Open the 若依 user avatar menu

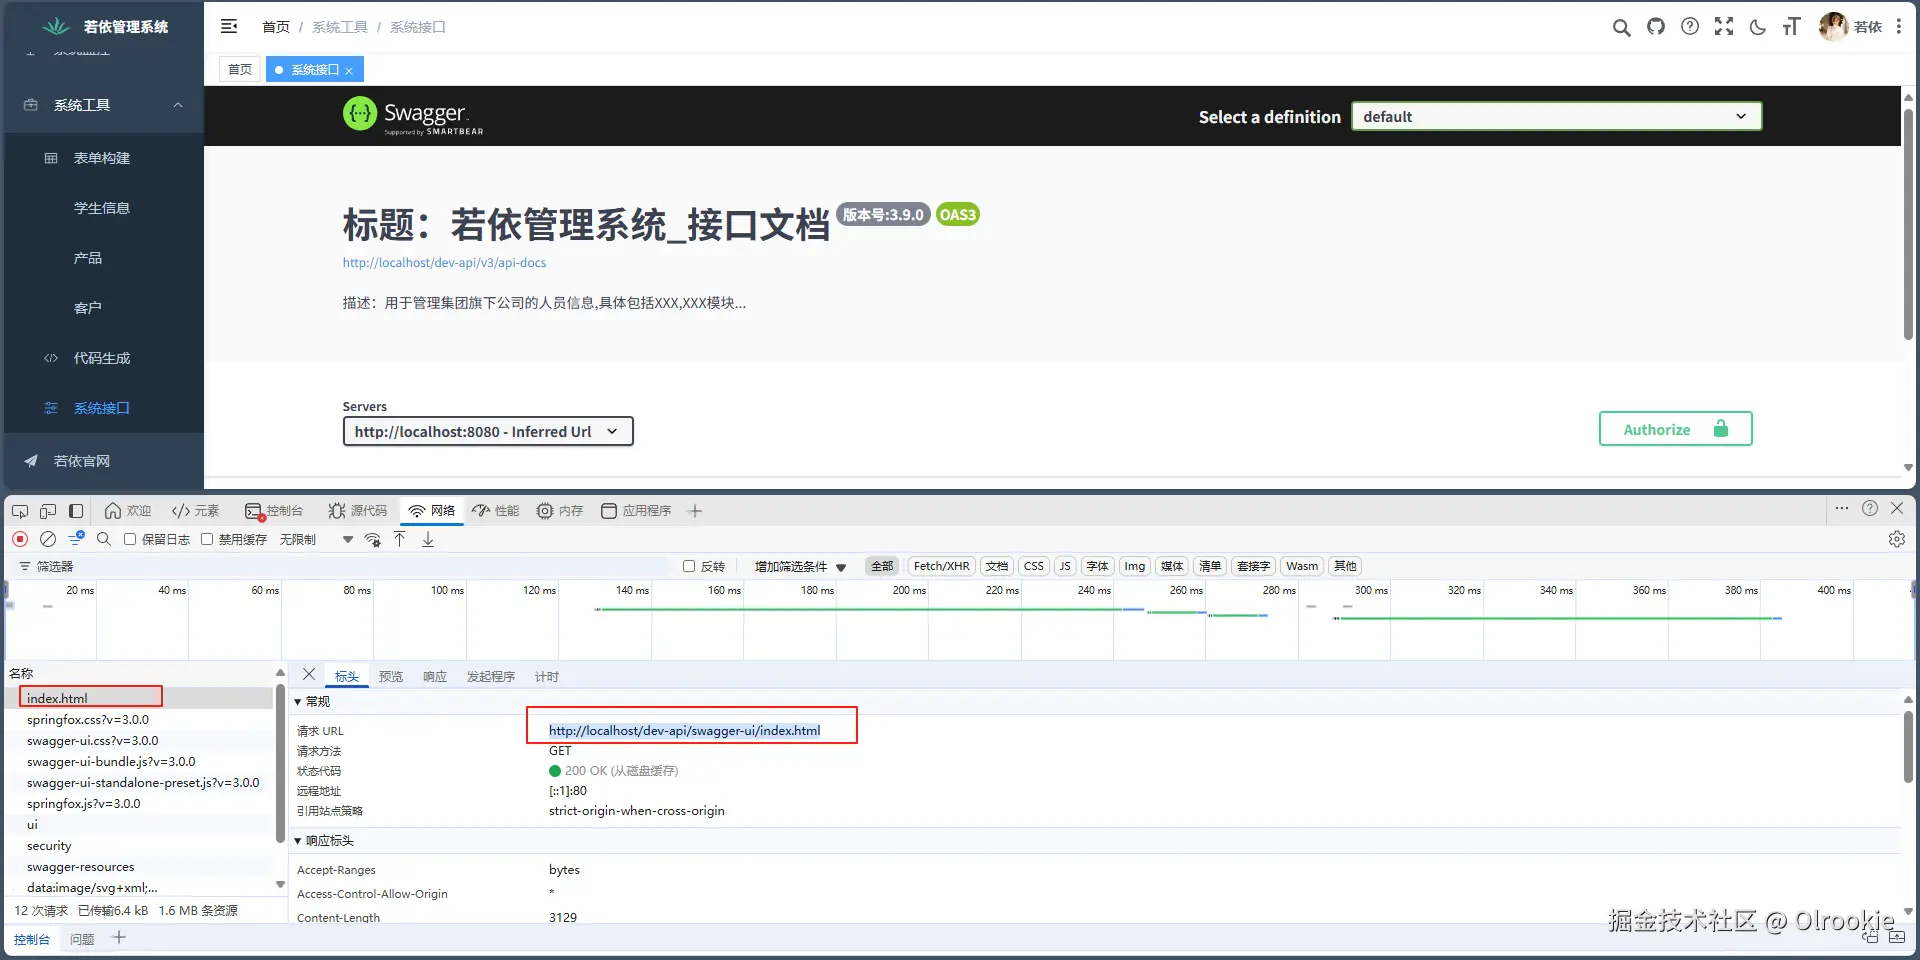[1850, 27]
